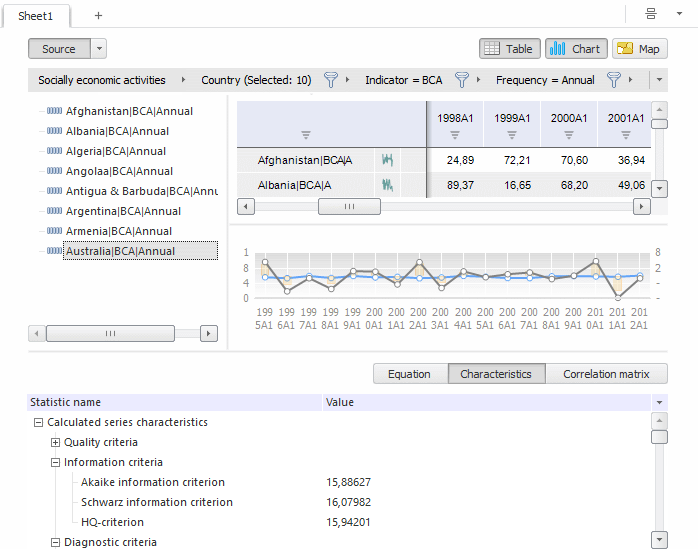The height and width of the screenshot is (549, 698).
Task: Click the table horizontal scrollbar thumb
Action: point(349,206)
